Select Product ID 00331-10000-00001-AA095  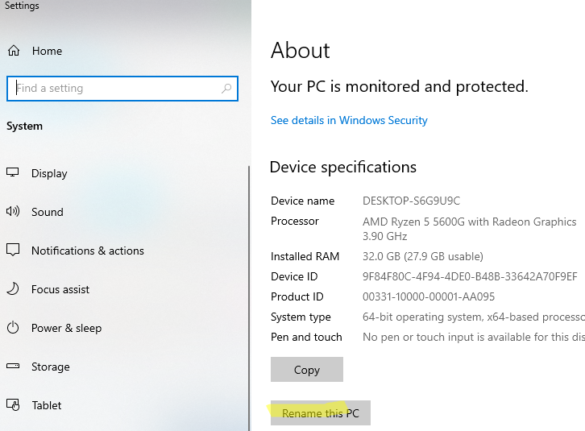[x=429, y=297]
